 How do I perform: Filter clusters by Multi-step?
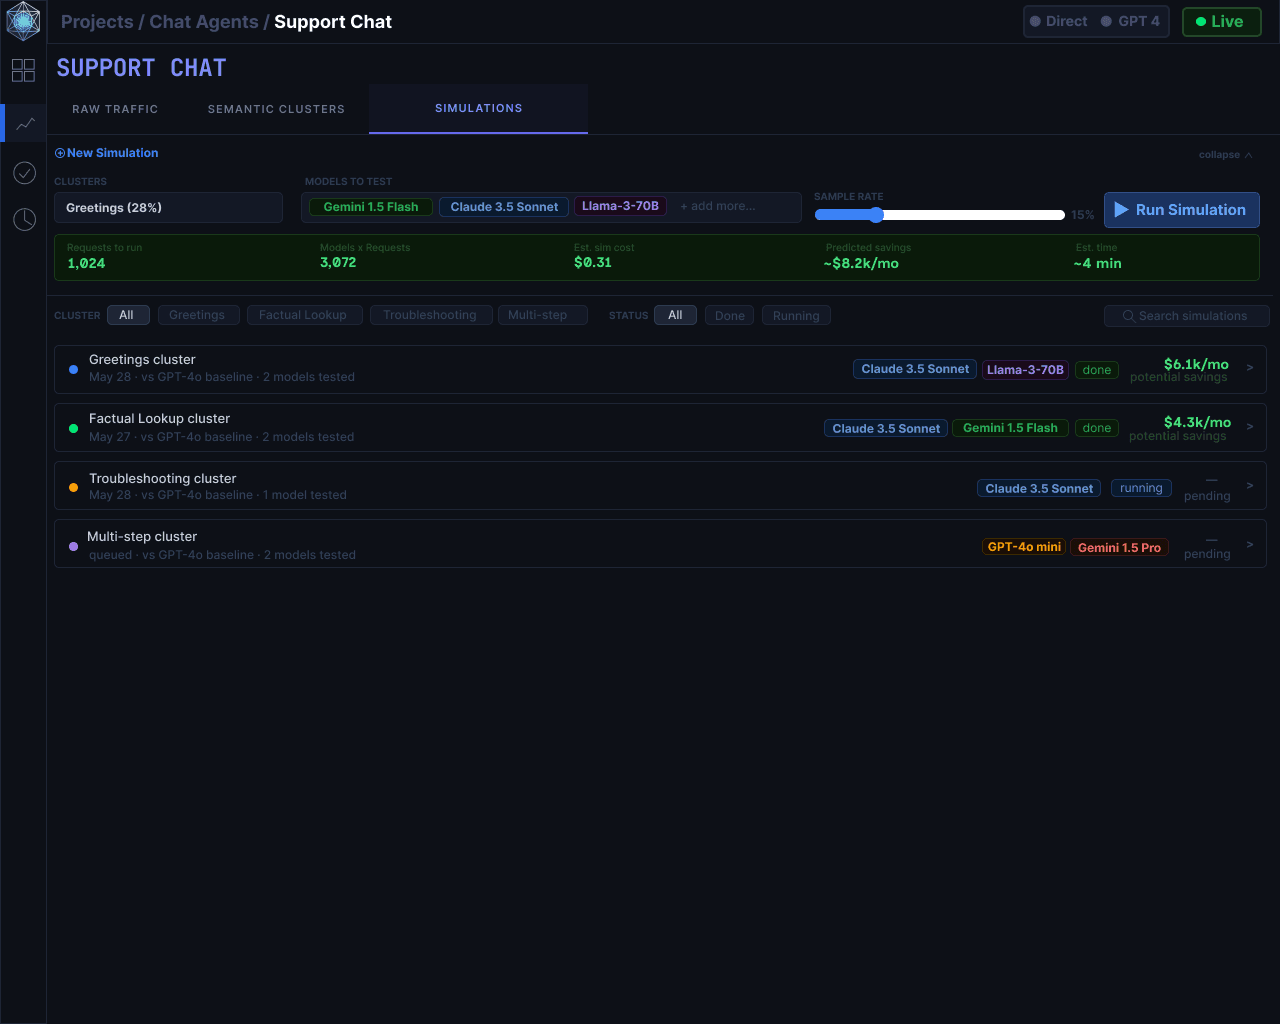(541, 315)
